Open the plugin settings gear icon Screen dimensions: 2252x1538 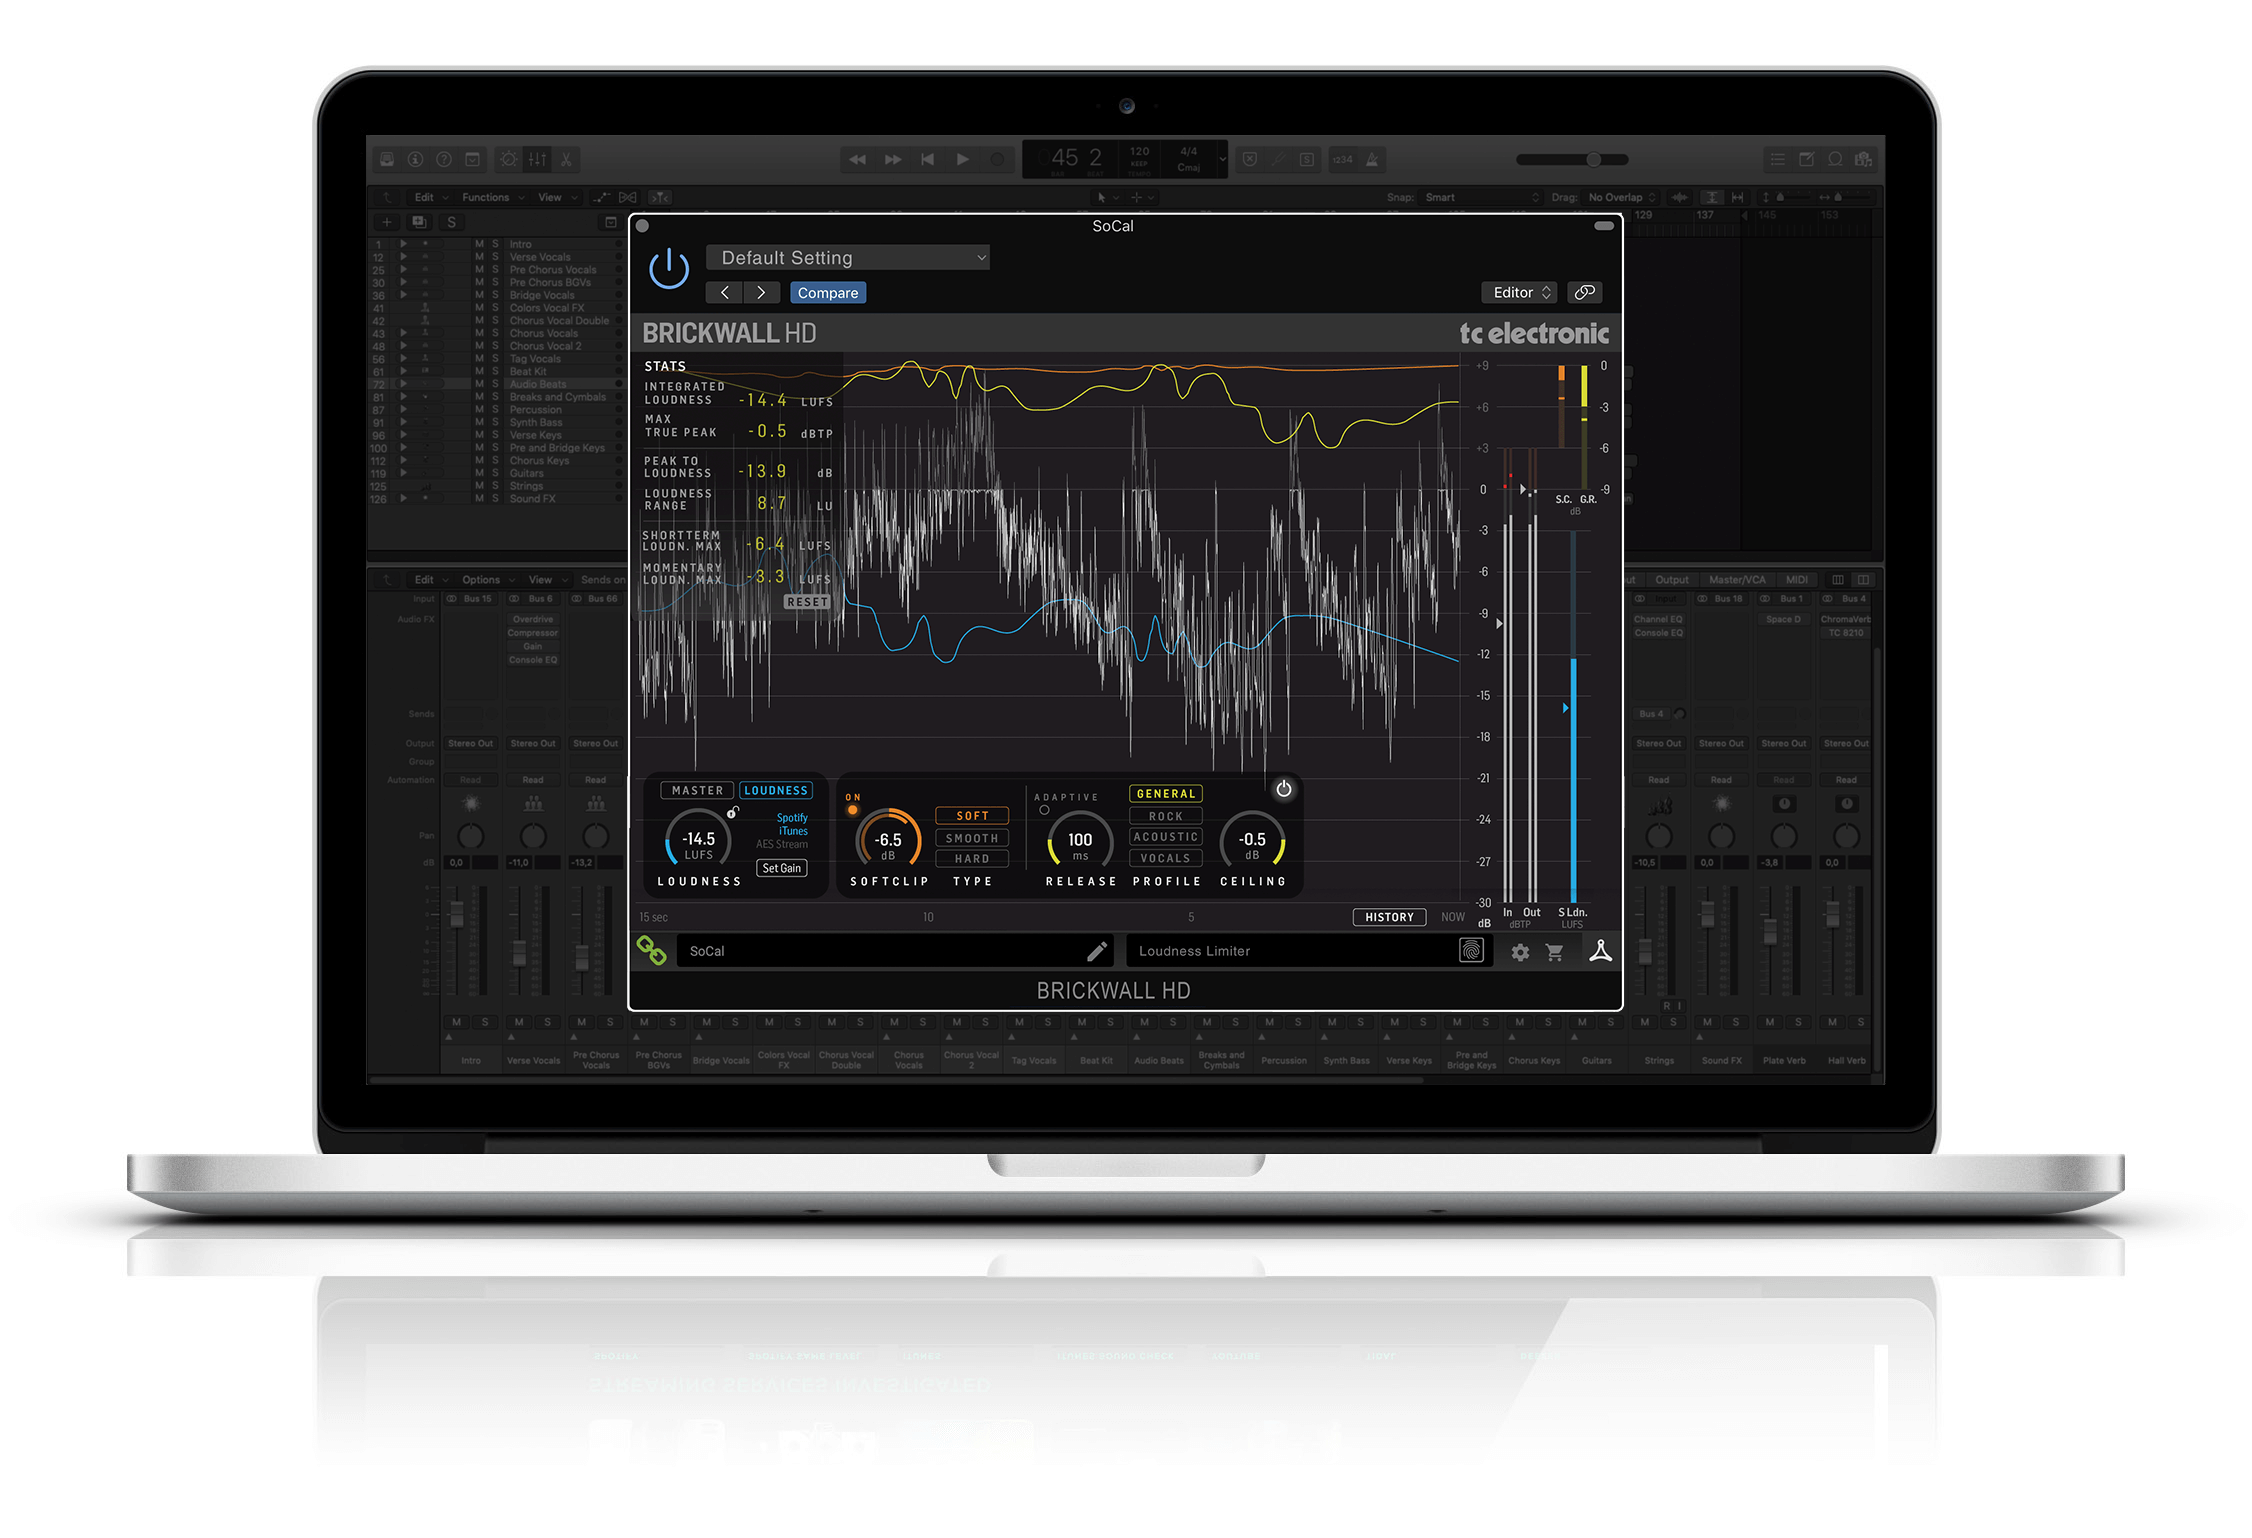coord(1520,953)
